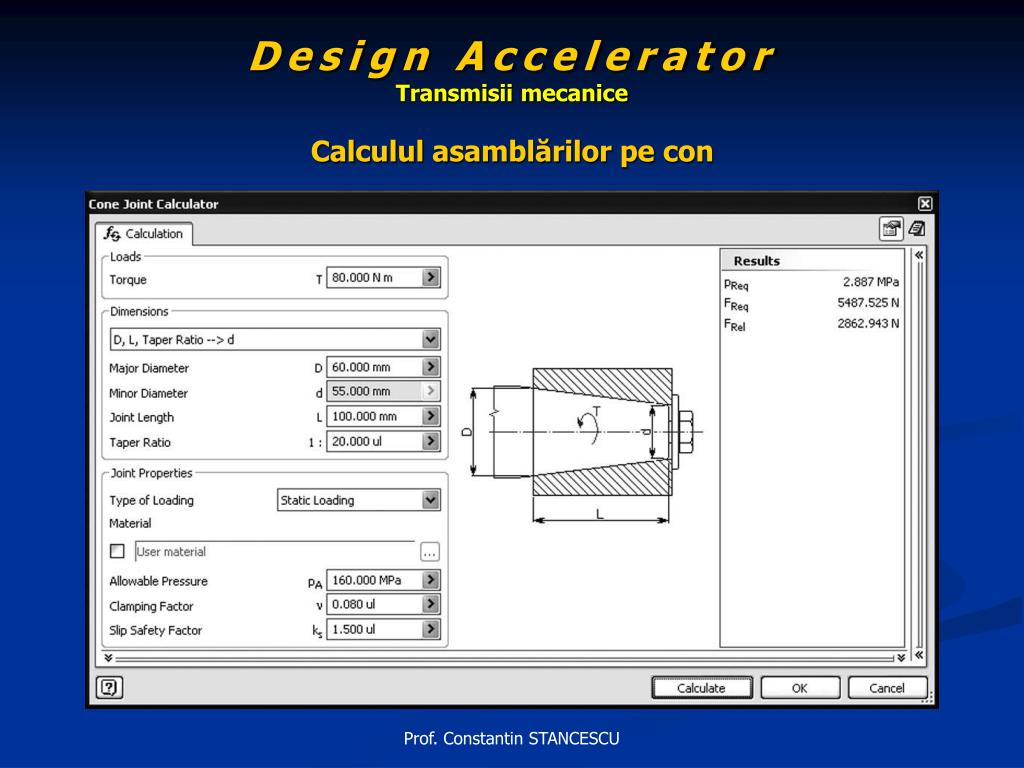The image size is (1024, 768).
Task: Edit the Major Diameter 60.000 mm field
Action: click(x=374, y=367)
